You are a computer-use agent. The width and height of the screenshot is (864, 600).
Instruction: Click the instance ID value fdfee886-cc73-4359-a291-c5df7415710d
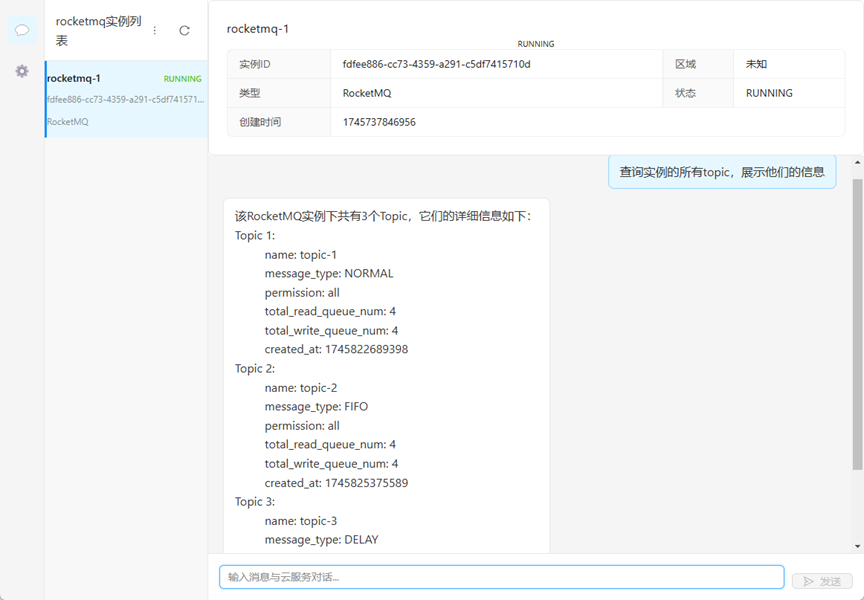click(x=436, y=64)
